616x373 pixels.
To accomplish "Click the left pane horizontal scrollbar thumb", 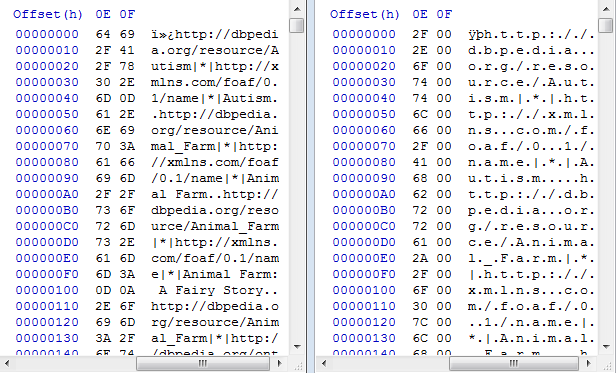I will click(203, 363).
